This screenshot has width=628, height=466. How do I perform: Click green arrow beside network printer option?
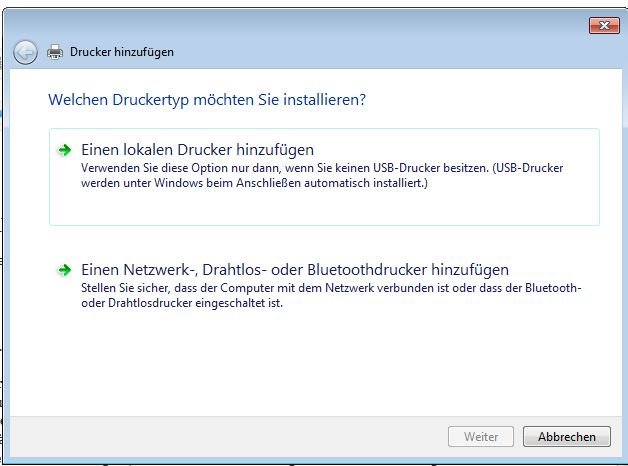click(x=64, y=270)
